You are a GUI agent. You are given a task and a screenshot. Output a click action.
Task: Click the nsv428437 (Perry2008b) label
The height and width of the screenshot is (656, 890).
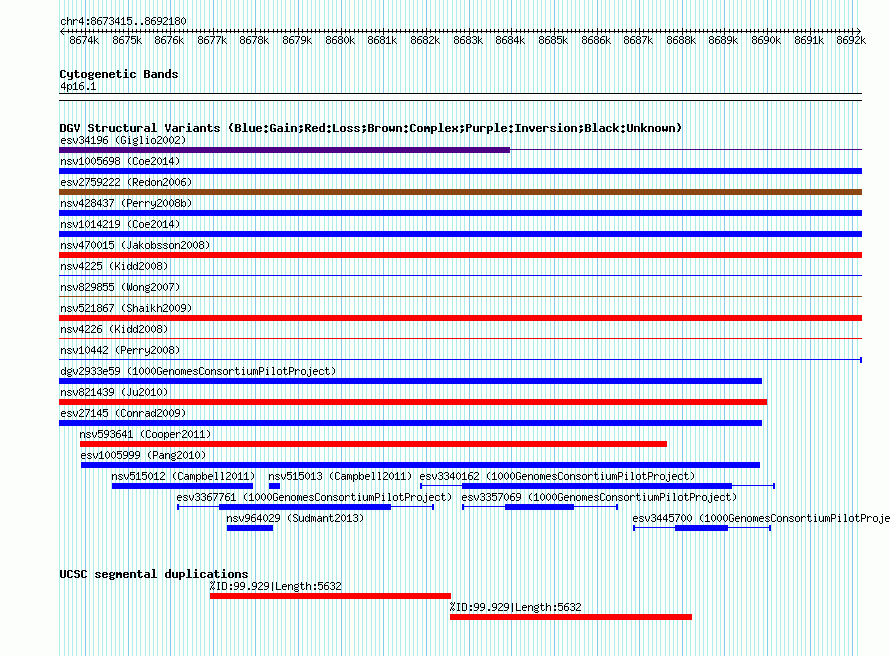point(126,203)
